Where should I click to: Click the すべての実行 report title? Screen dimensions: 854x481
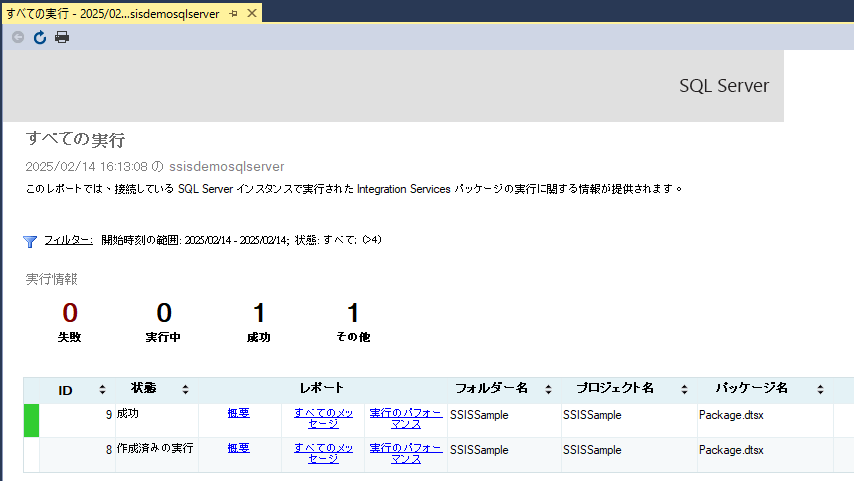(x=75, y=139)
